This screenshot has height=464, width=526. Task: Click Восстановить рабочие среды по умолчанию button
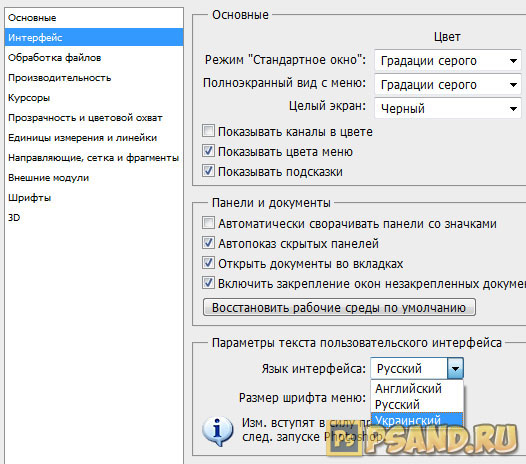tap(339, 307)
